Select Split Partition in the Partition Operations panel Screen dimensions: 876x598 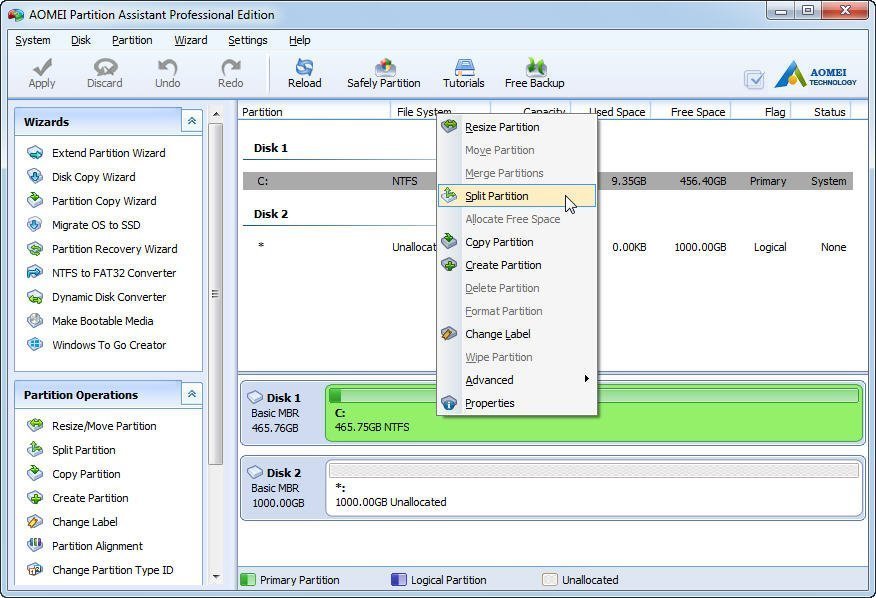(83, 450)
